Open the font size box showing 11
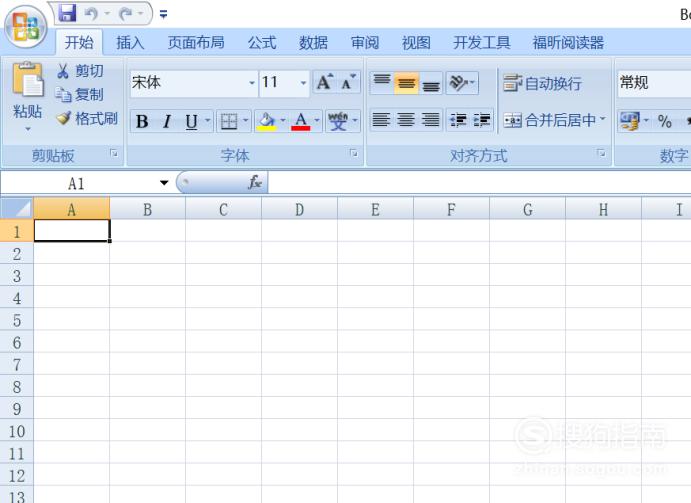The height and width of the screenshot is (503, 691). click(284, 82)
